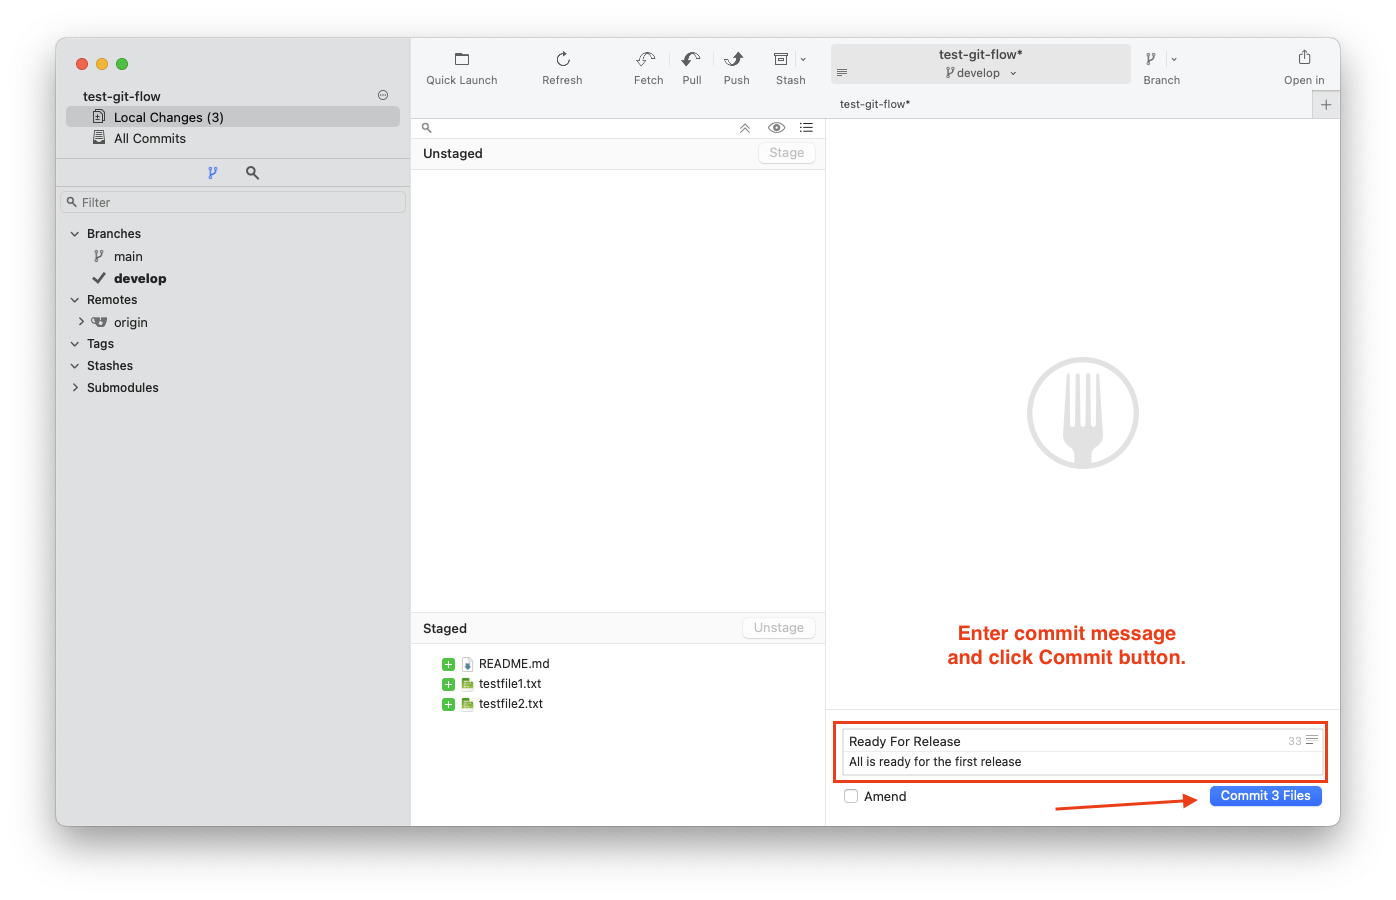
Task: Collapse the Branches section
Action: coord(75,234)
